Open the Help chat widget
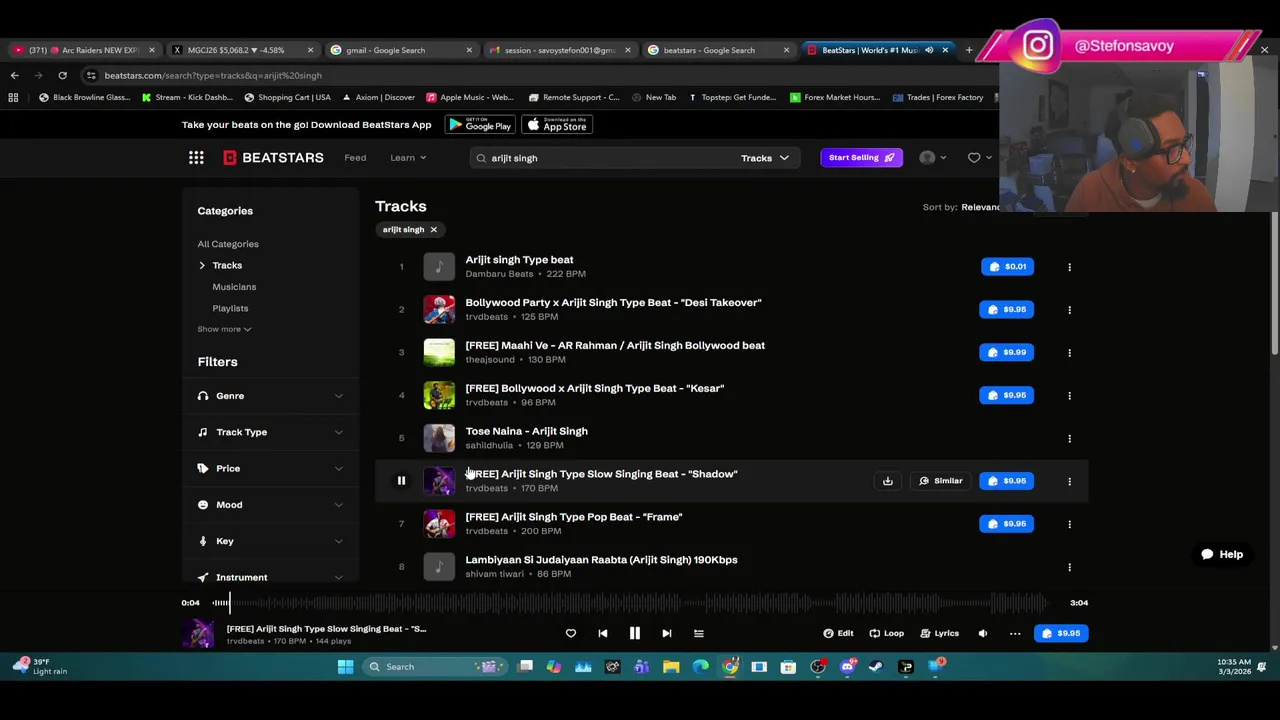Image resolution: width=1280 pixels, height=720 pixels. point(1222,554)
